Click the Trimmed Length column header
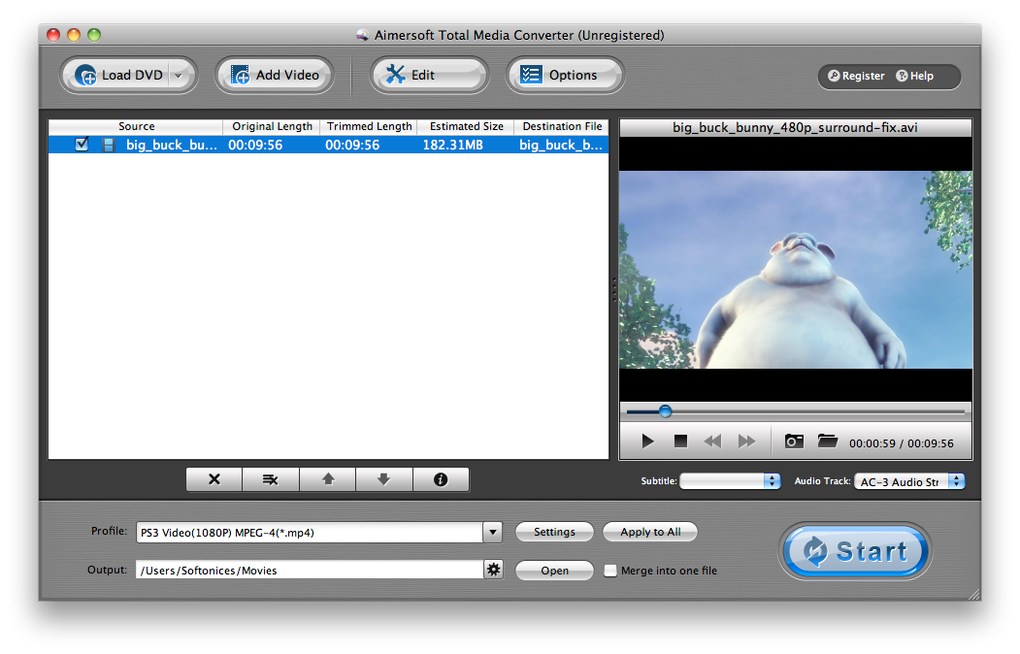 point(369,126)
